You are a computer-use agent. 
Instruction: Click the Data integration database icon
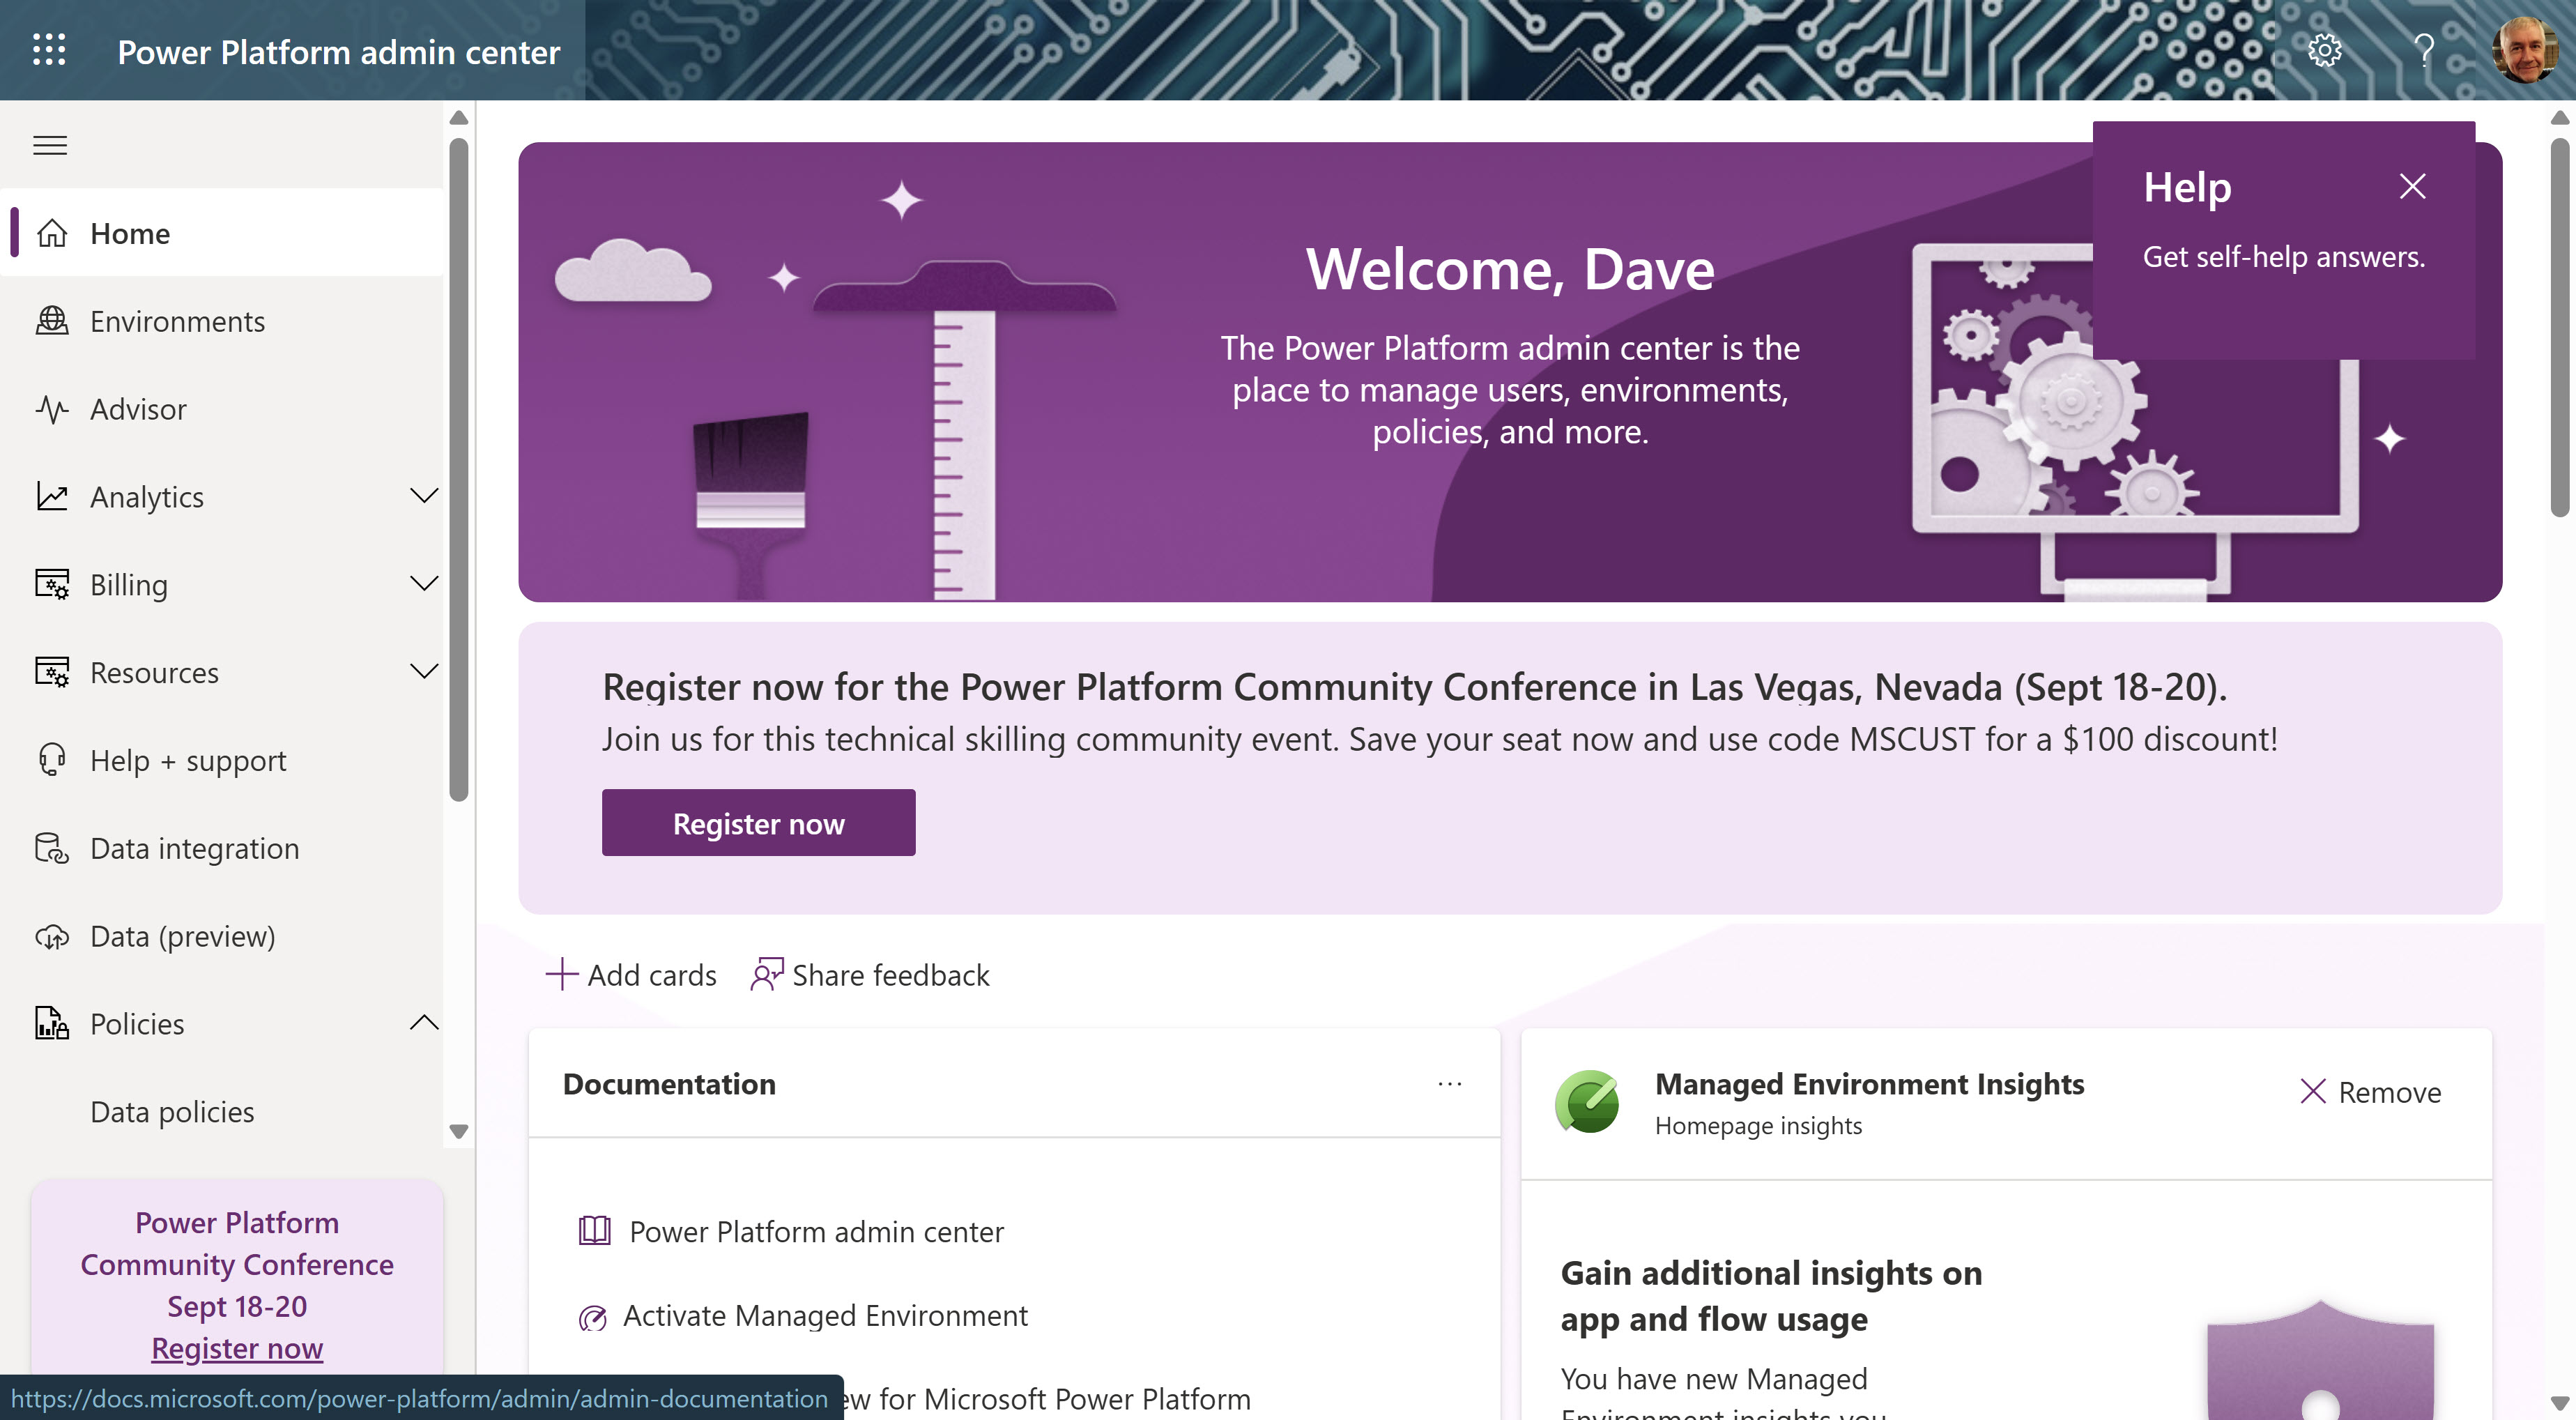(x=52, y=848)
